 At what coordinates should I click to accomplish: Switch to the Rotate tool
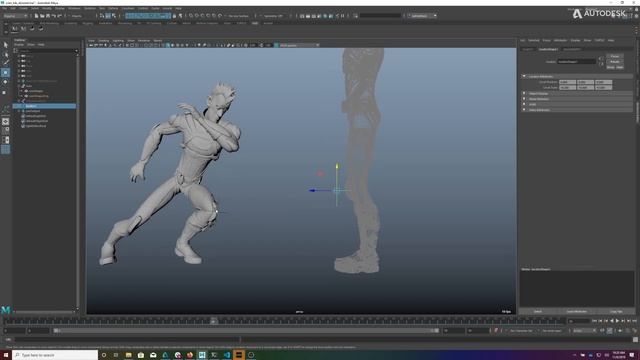(x=5, y=82)
